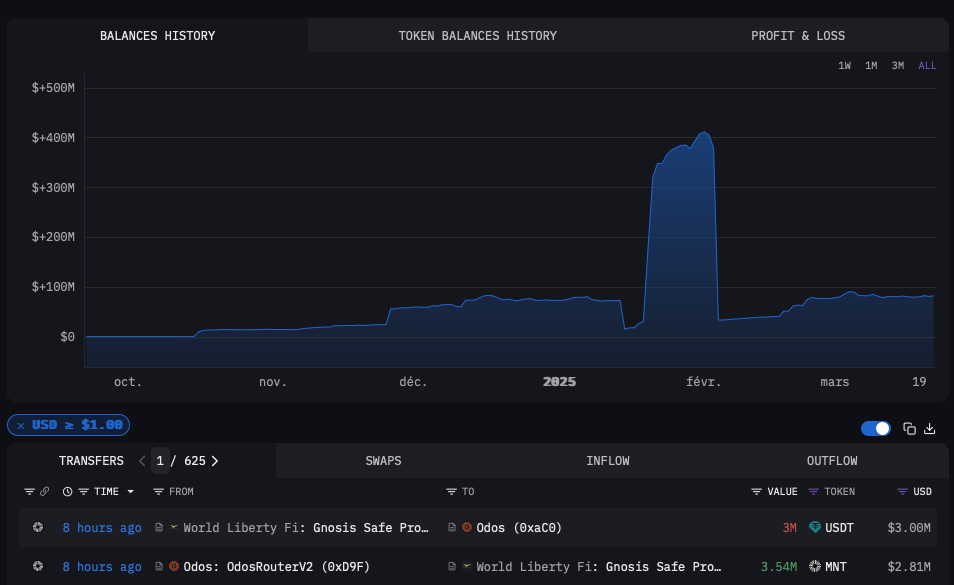Switch to the Balances History tab
The image size is (954, 585).
click(x=158, y=36)
